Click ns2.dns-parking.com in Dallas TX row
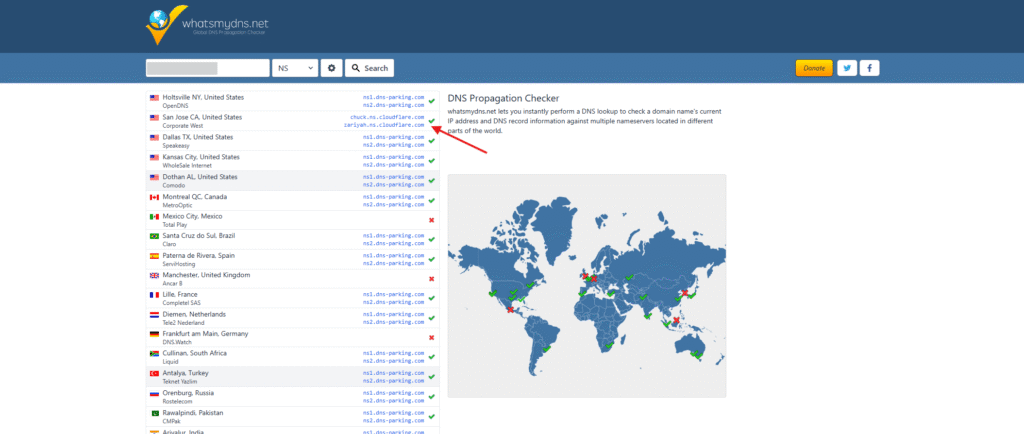The image size is (1024, 434). coord(394,145)
